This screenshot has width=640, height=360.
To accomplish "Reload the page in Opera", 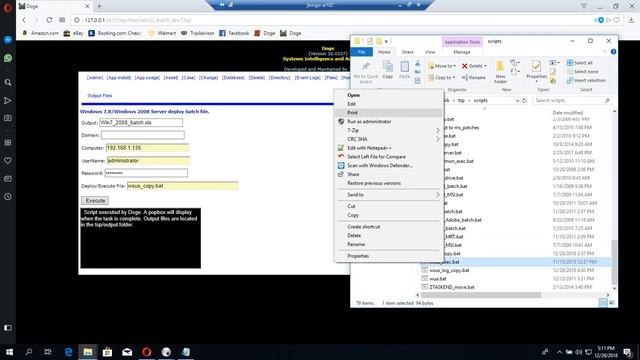I will click(49, 20).
